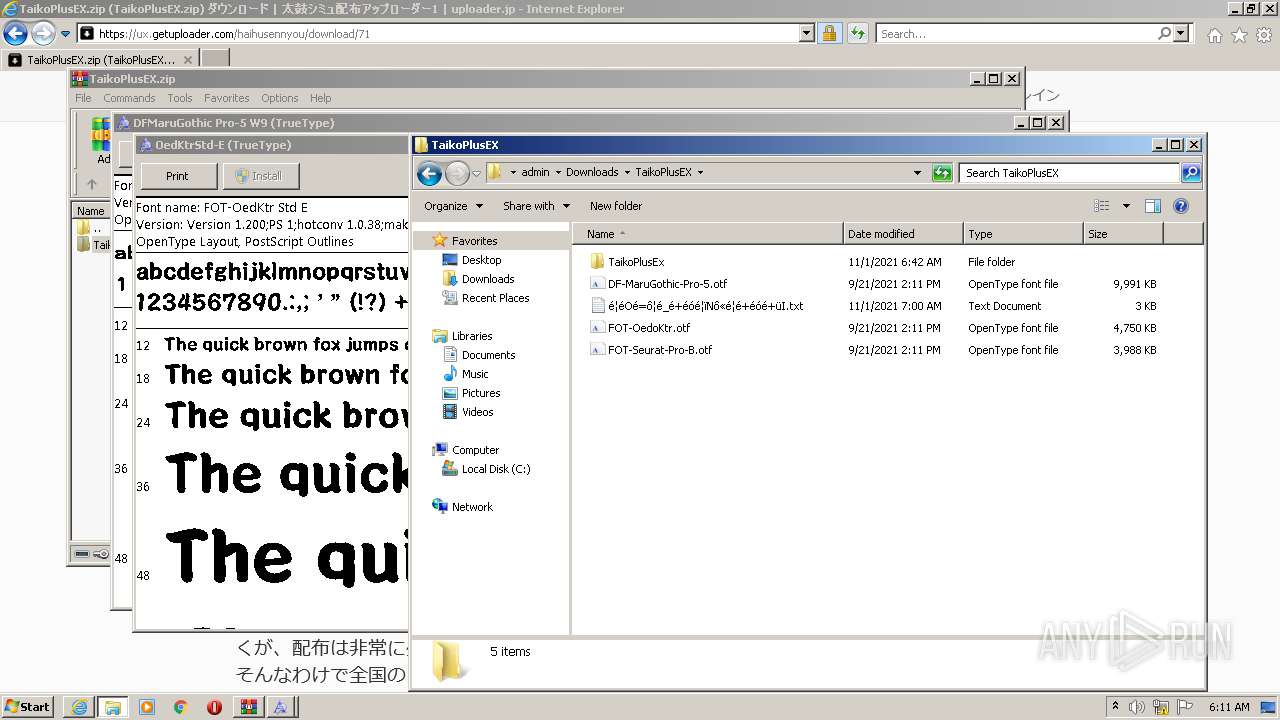The image size is (1280, 720).
Task: Click New folder button
Action: click(x=616, y=206)
